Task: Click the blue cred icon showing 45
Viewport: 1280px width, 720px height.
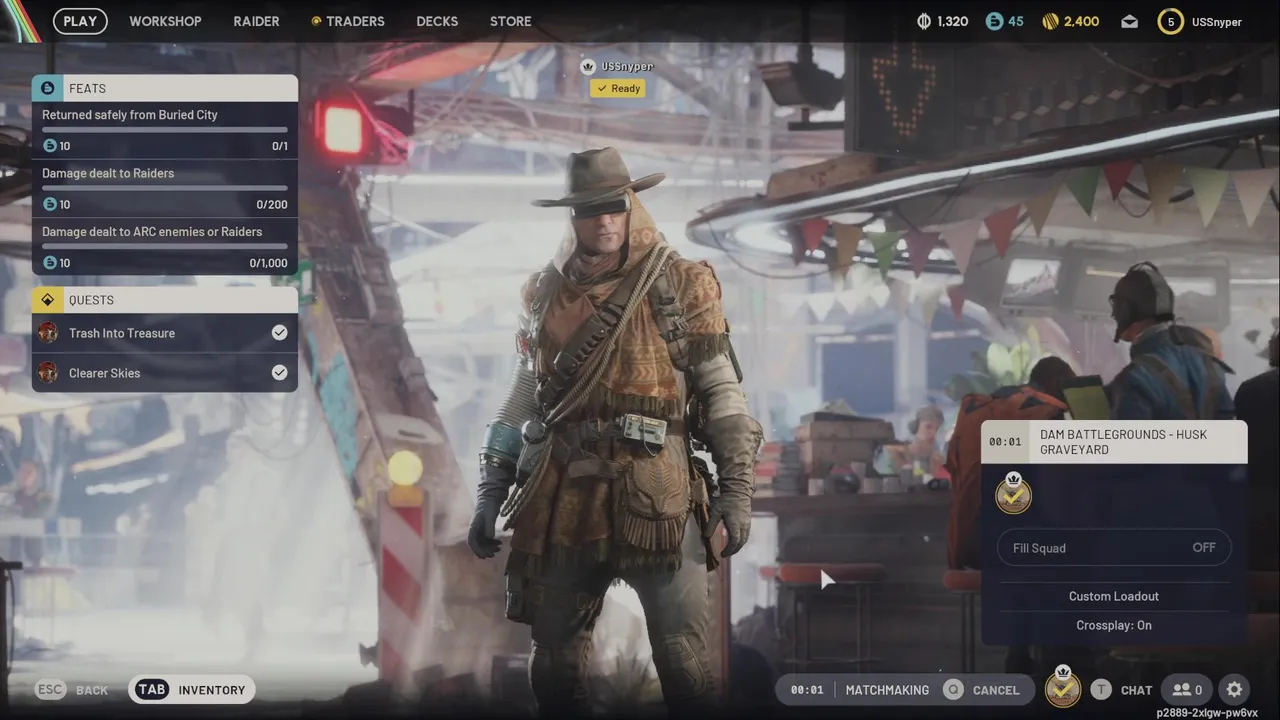Action: point(994,21)
